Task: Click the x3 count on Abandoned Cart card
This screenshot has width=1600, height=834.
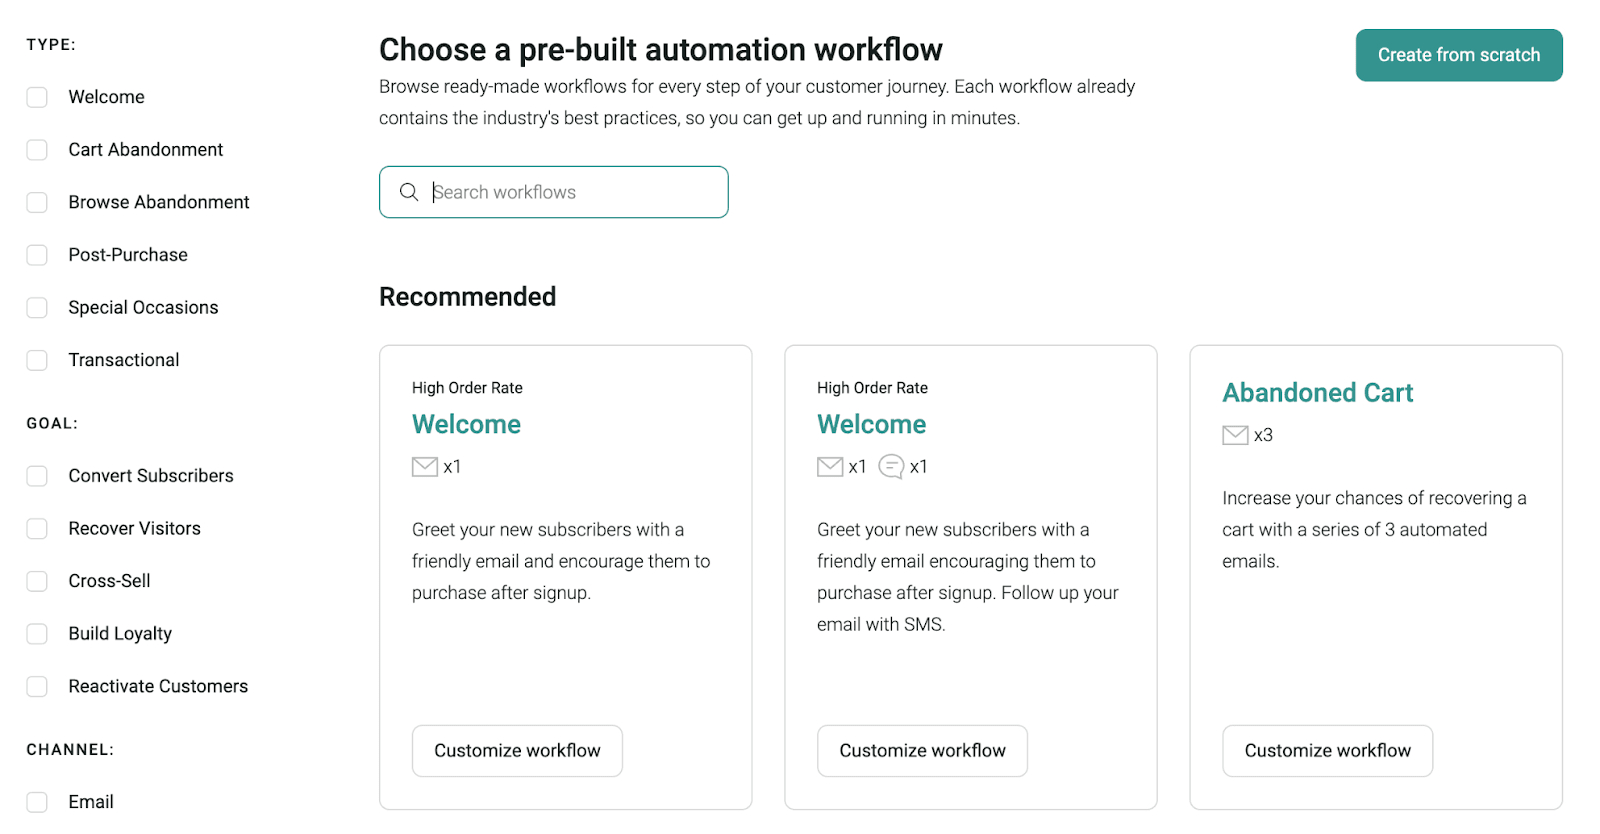Action: [x=1263, y=435]
